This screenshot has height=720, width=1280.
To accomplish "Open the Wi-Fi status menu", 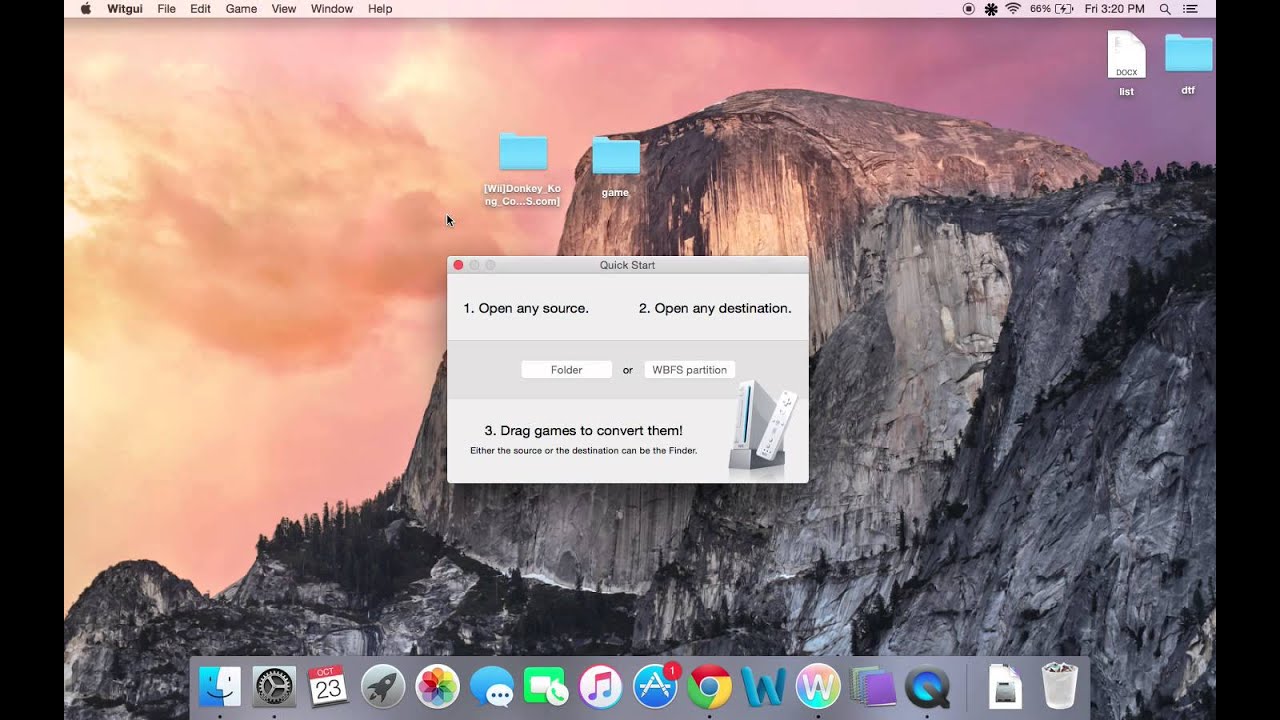I will (1013, 9).
